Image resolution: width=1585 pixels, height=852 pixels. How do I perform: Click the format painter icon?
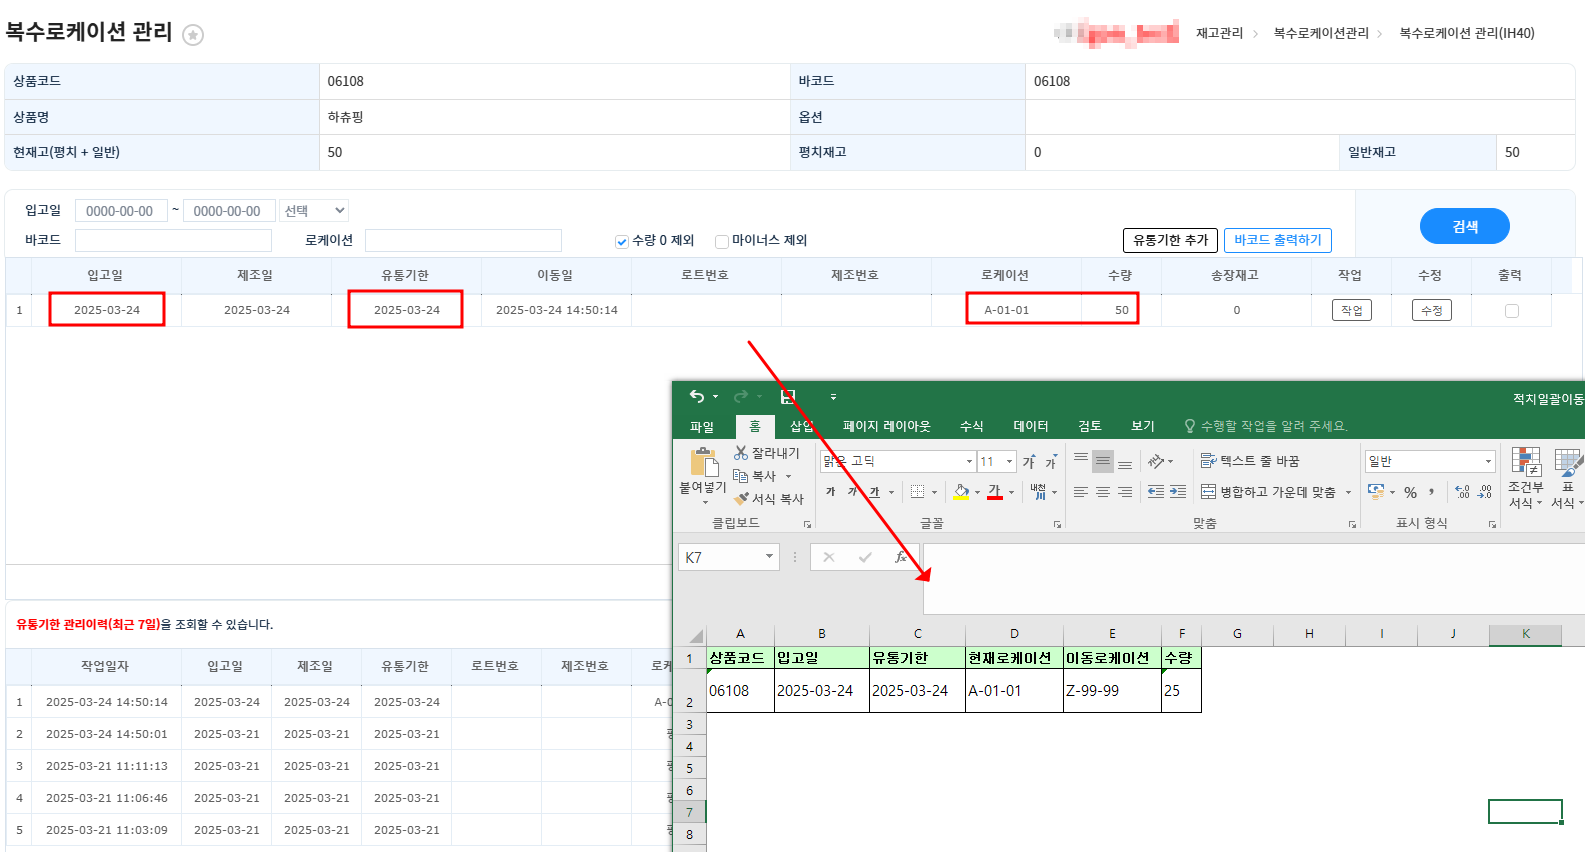coord(741,498)
